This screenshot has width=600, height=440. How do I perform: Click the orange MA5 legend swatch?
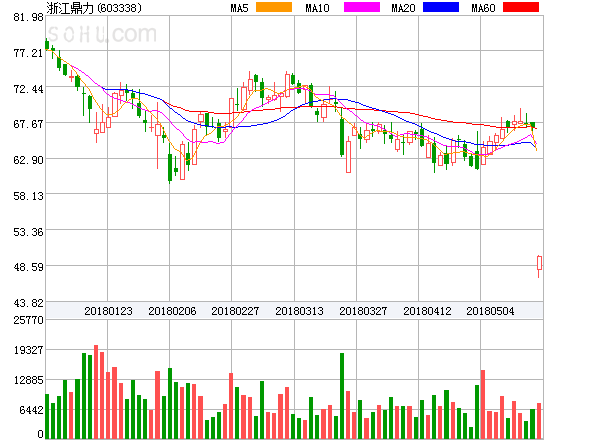(x=274, y=7)
